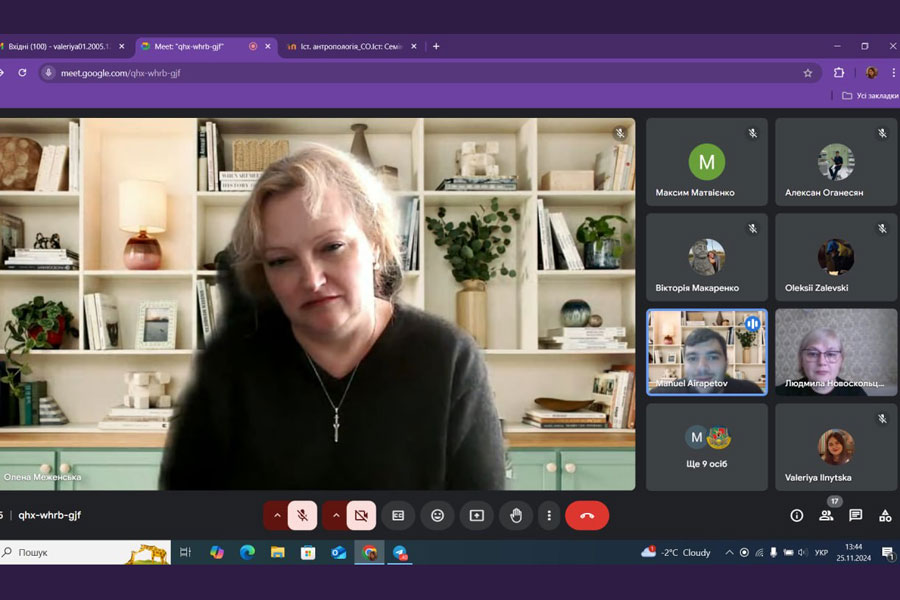Image resolution: width=900 pixels, height=600 pixels.
Task: Click meeting code qhx-whrb-gjf text
Action: [x=49, y=515]
